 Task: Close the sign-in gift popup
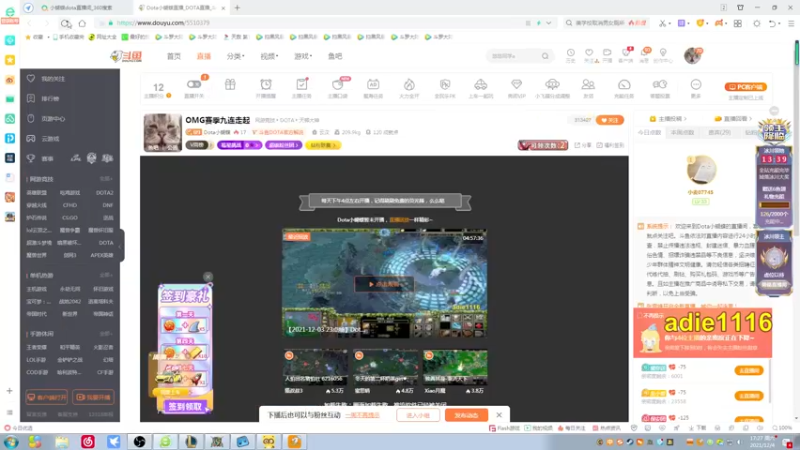(208, 277)
